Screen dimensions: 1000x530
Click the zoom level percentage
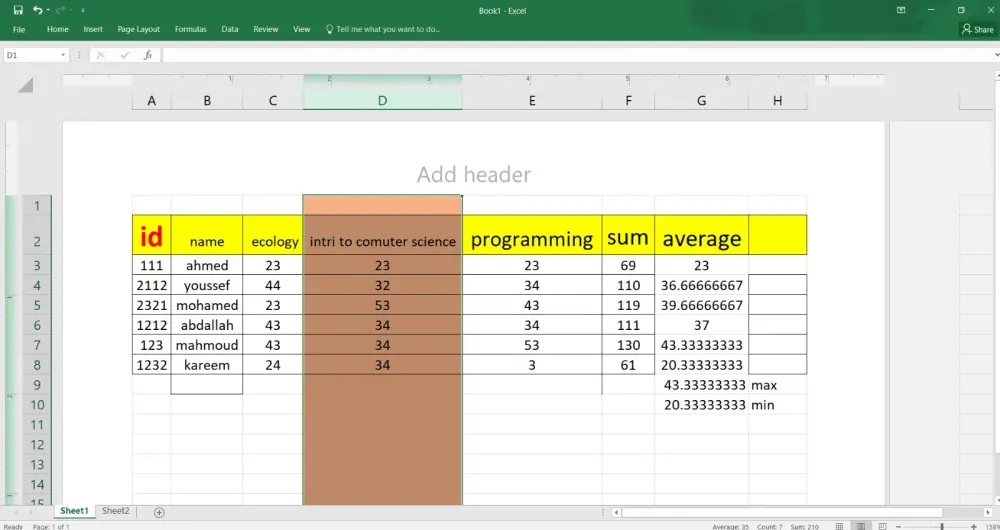pyautogui.click(x=991, y=526)
